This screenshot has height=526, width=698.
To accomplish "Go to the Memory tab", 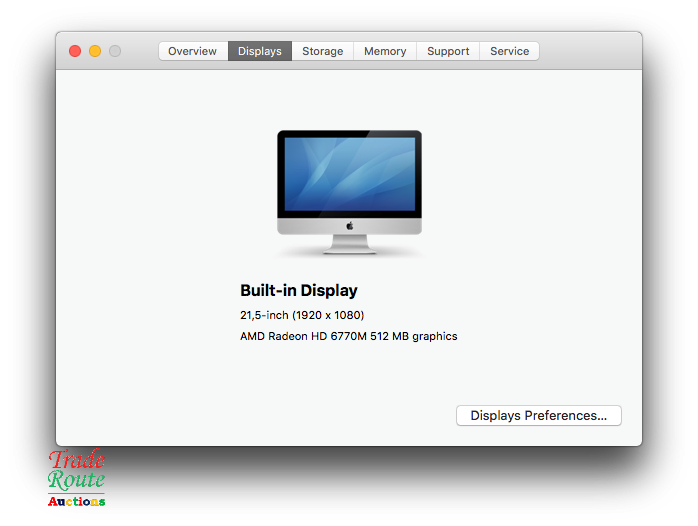I will click(385, 51).
